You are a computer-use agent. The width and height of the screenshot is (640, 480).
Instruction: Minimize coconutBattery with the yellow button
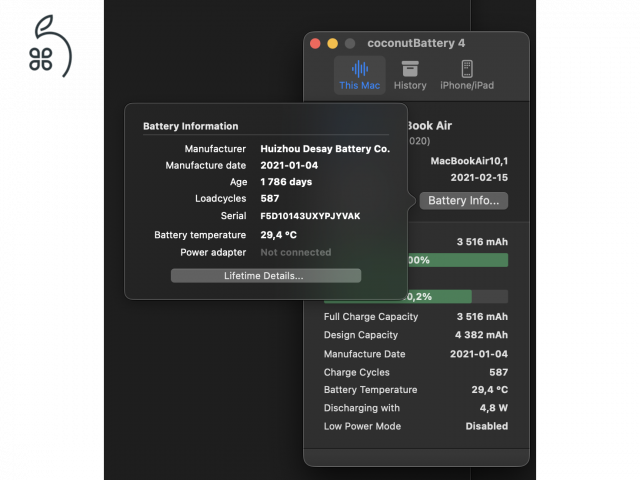333,43
